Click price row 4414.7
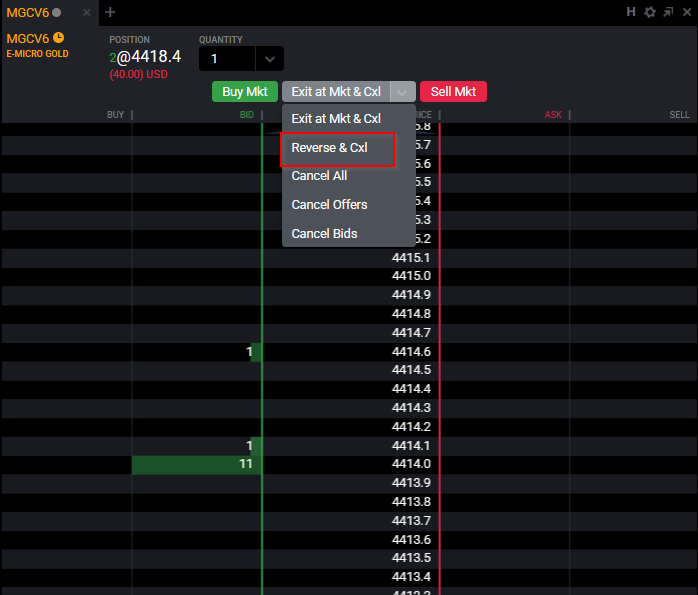 click(x=351, y=332)
